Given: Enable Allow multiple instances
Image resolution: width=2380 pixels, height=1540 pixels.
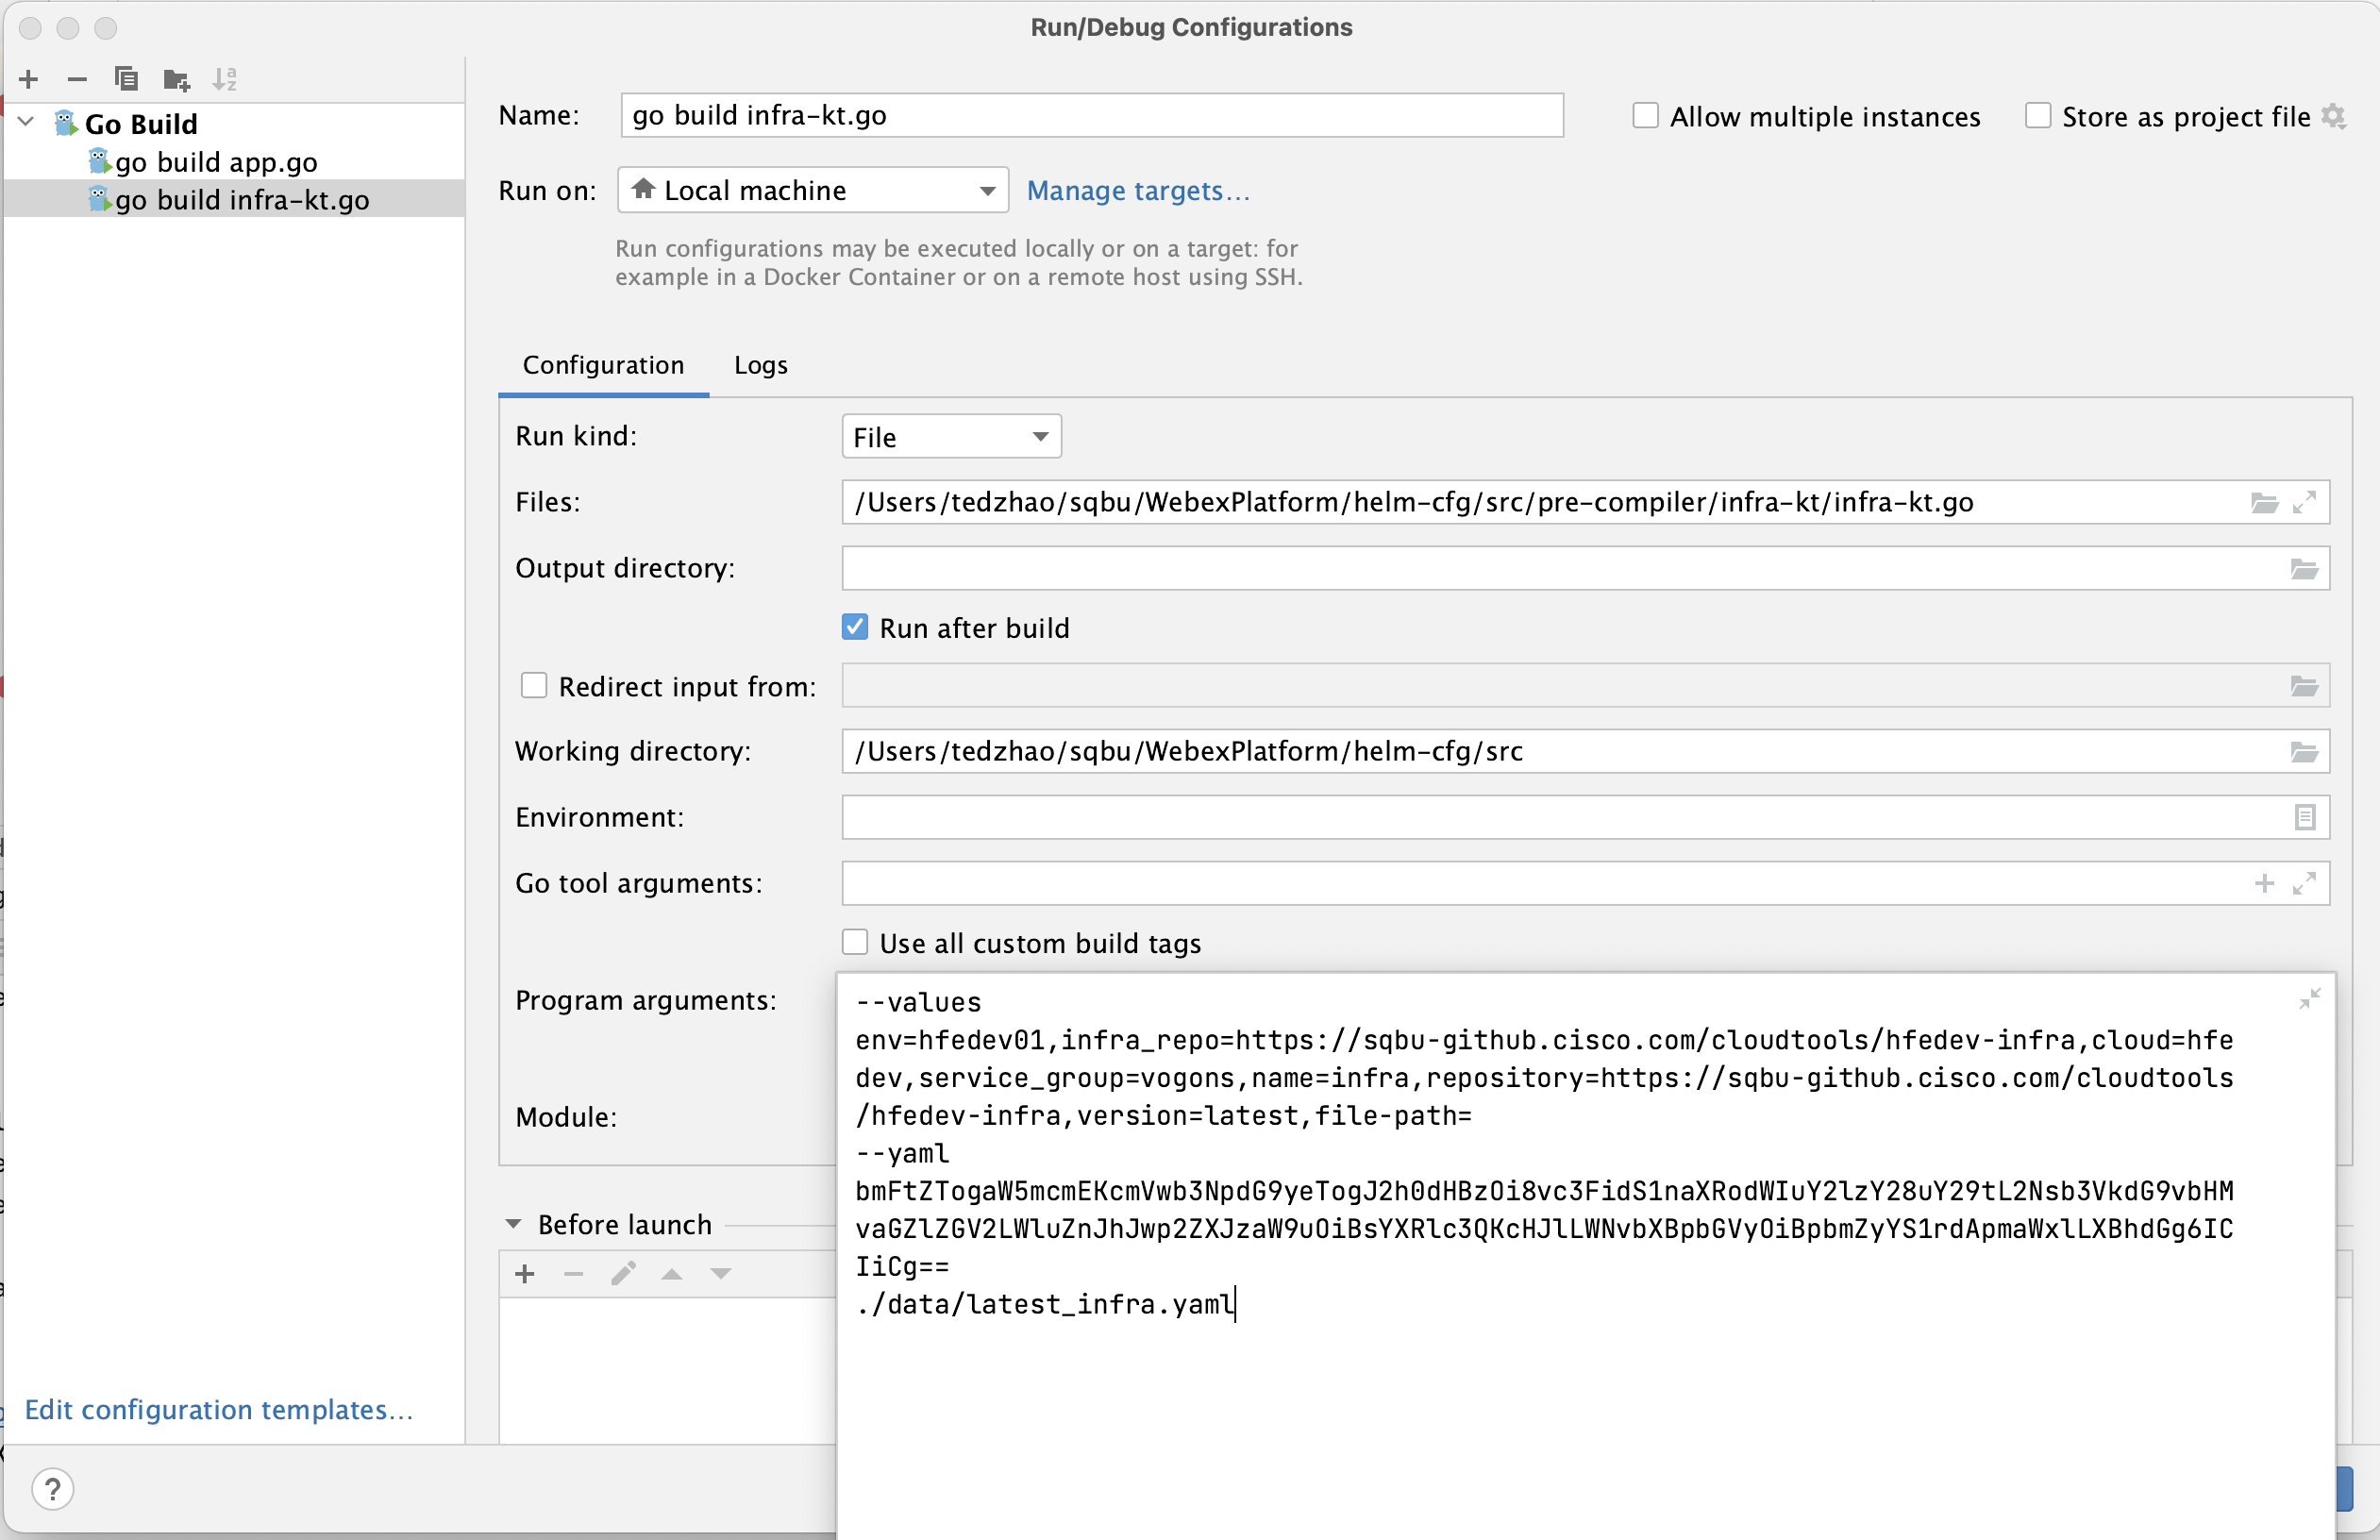Looking at the screenshot, I should click(x=1645, y=116).
